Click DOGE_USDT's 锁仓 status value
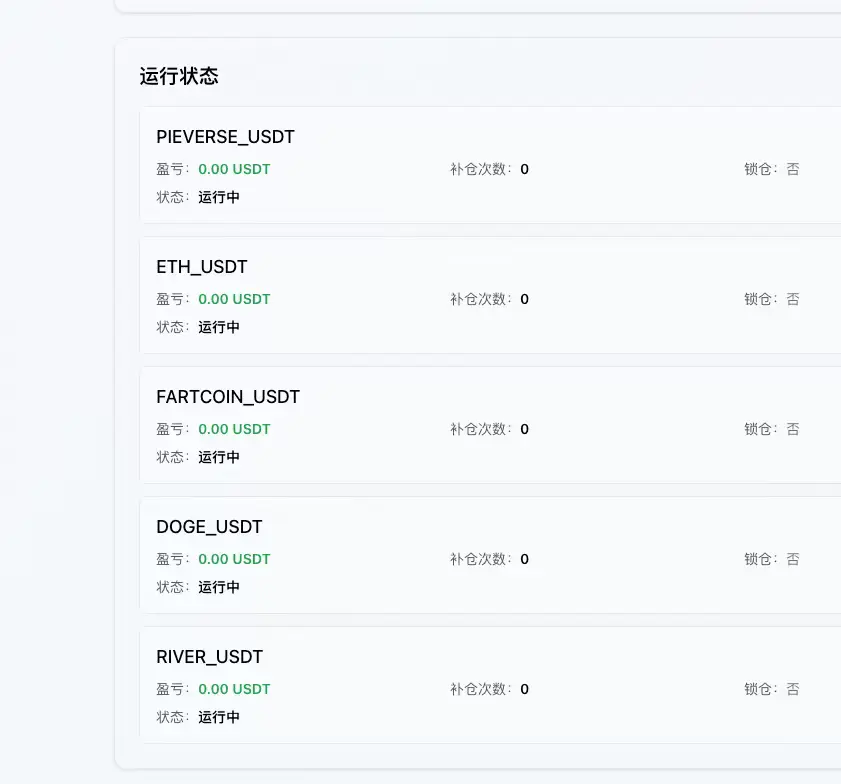The height and width of the screenshot is (784, 841). point(792,559)
